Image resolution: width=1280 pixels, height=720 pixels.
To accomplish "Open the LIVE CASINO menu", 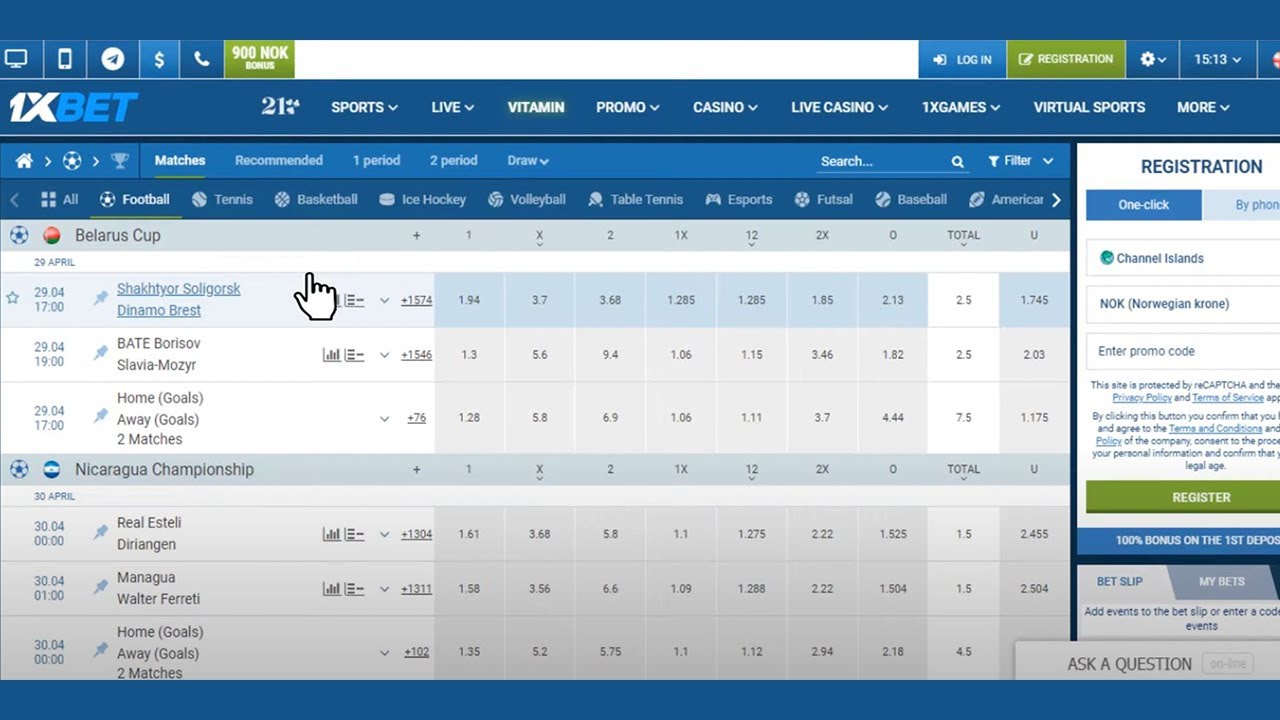I will (x=839, y=107).
